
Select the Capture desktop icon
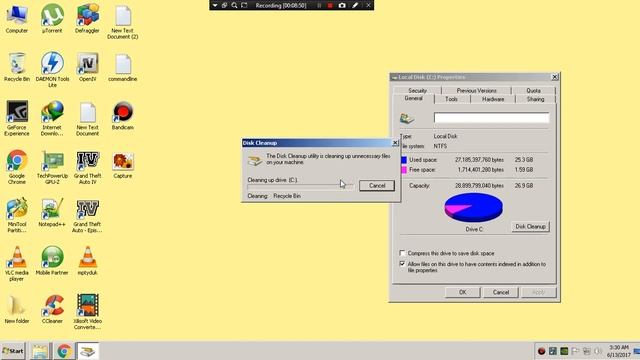[123, 164]
